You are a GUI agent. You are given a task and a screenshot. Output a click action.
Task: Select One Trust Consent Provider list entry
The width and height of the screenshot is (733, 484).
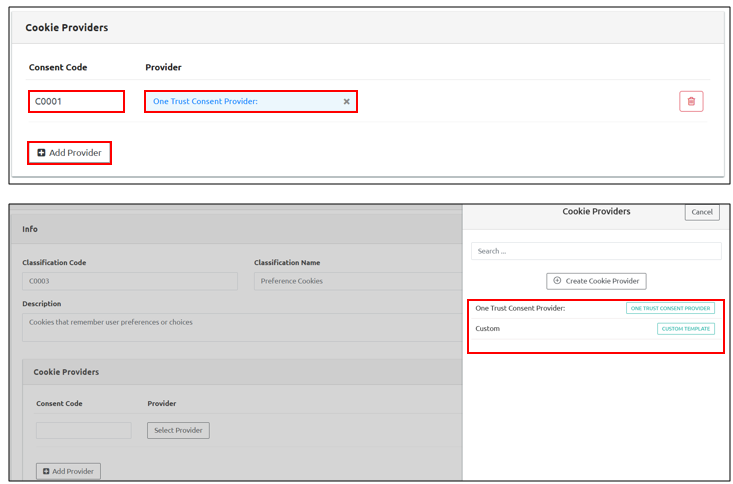click(520, 308)
